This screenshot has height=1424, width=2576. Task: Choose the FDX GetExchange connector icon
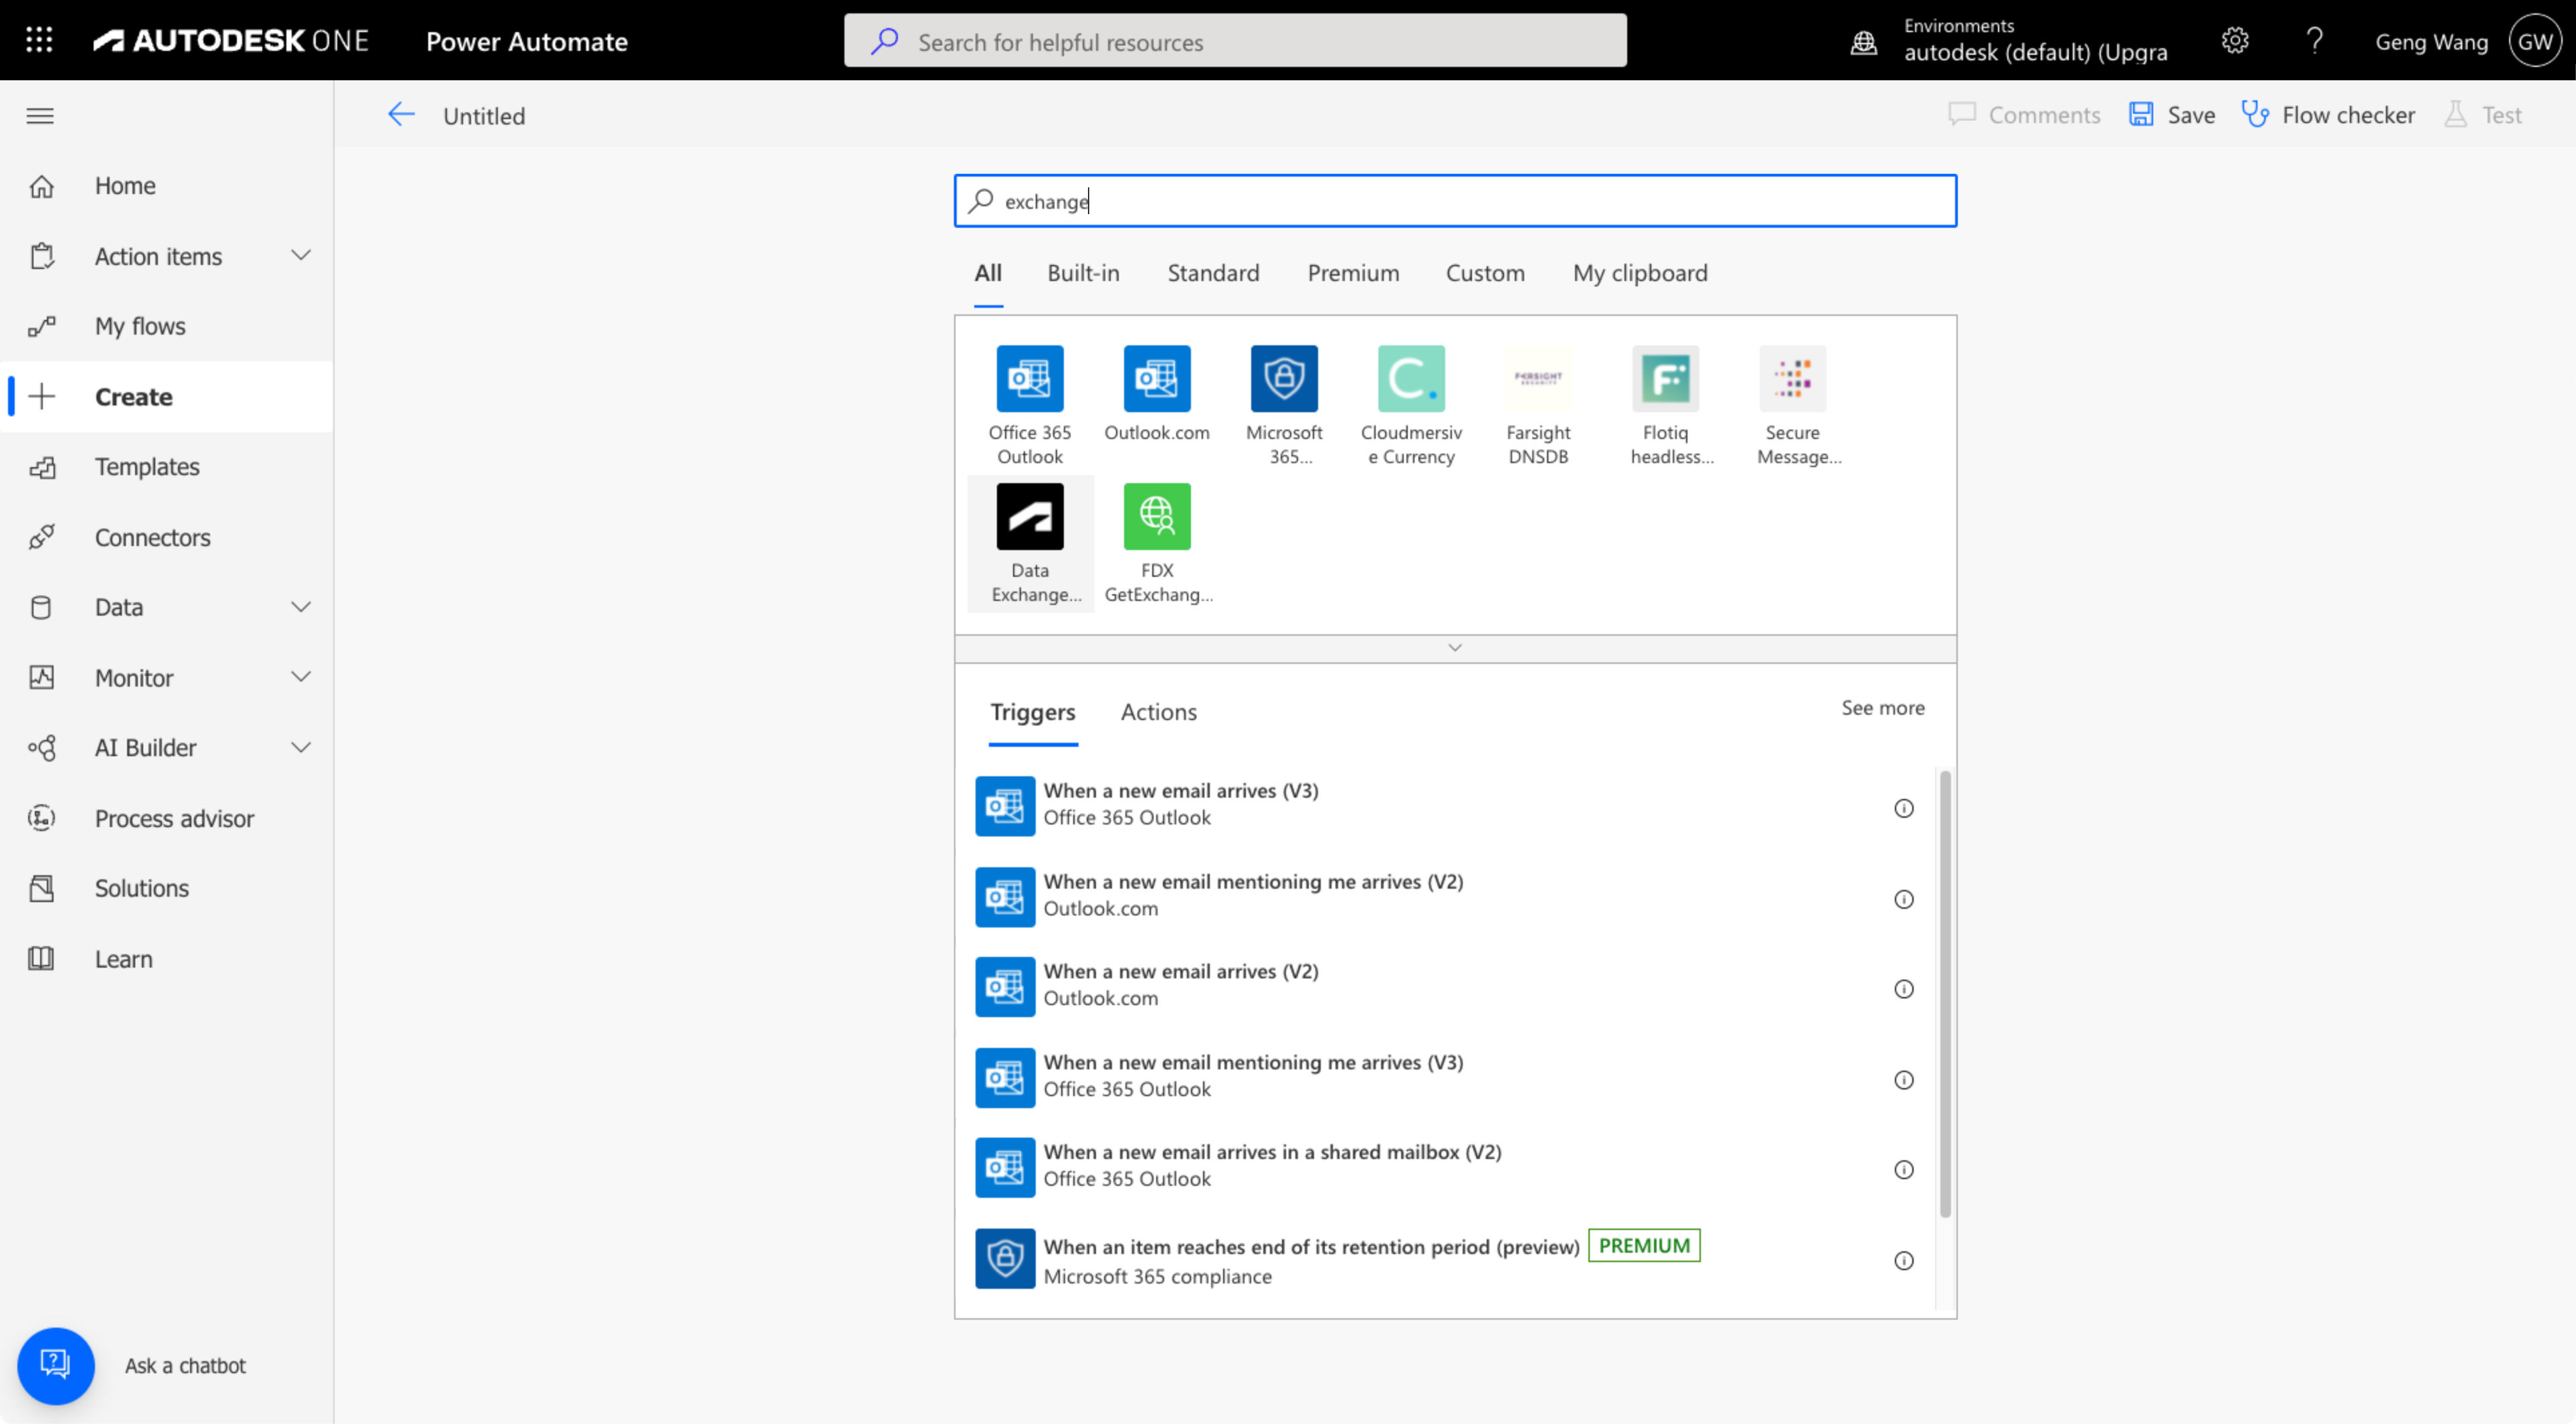pyautogui.click(x=1156, y=516)
